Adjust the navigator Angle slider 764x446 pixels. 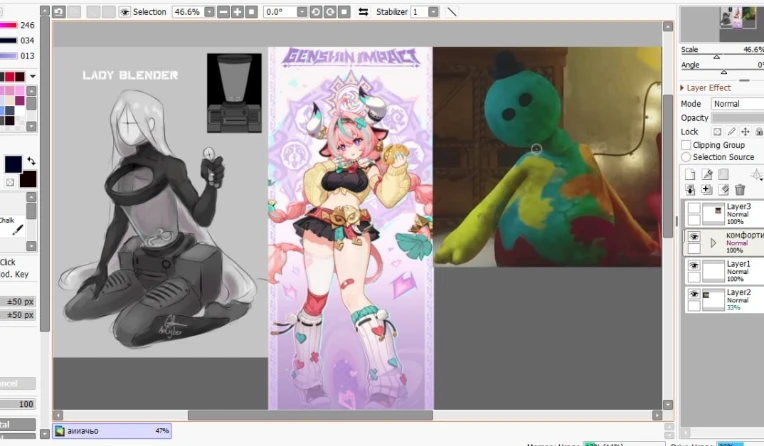(x=722, y=72)
